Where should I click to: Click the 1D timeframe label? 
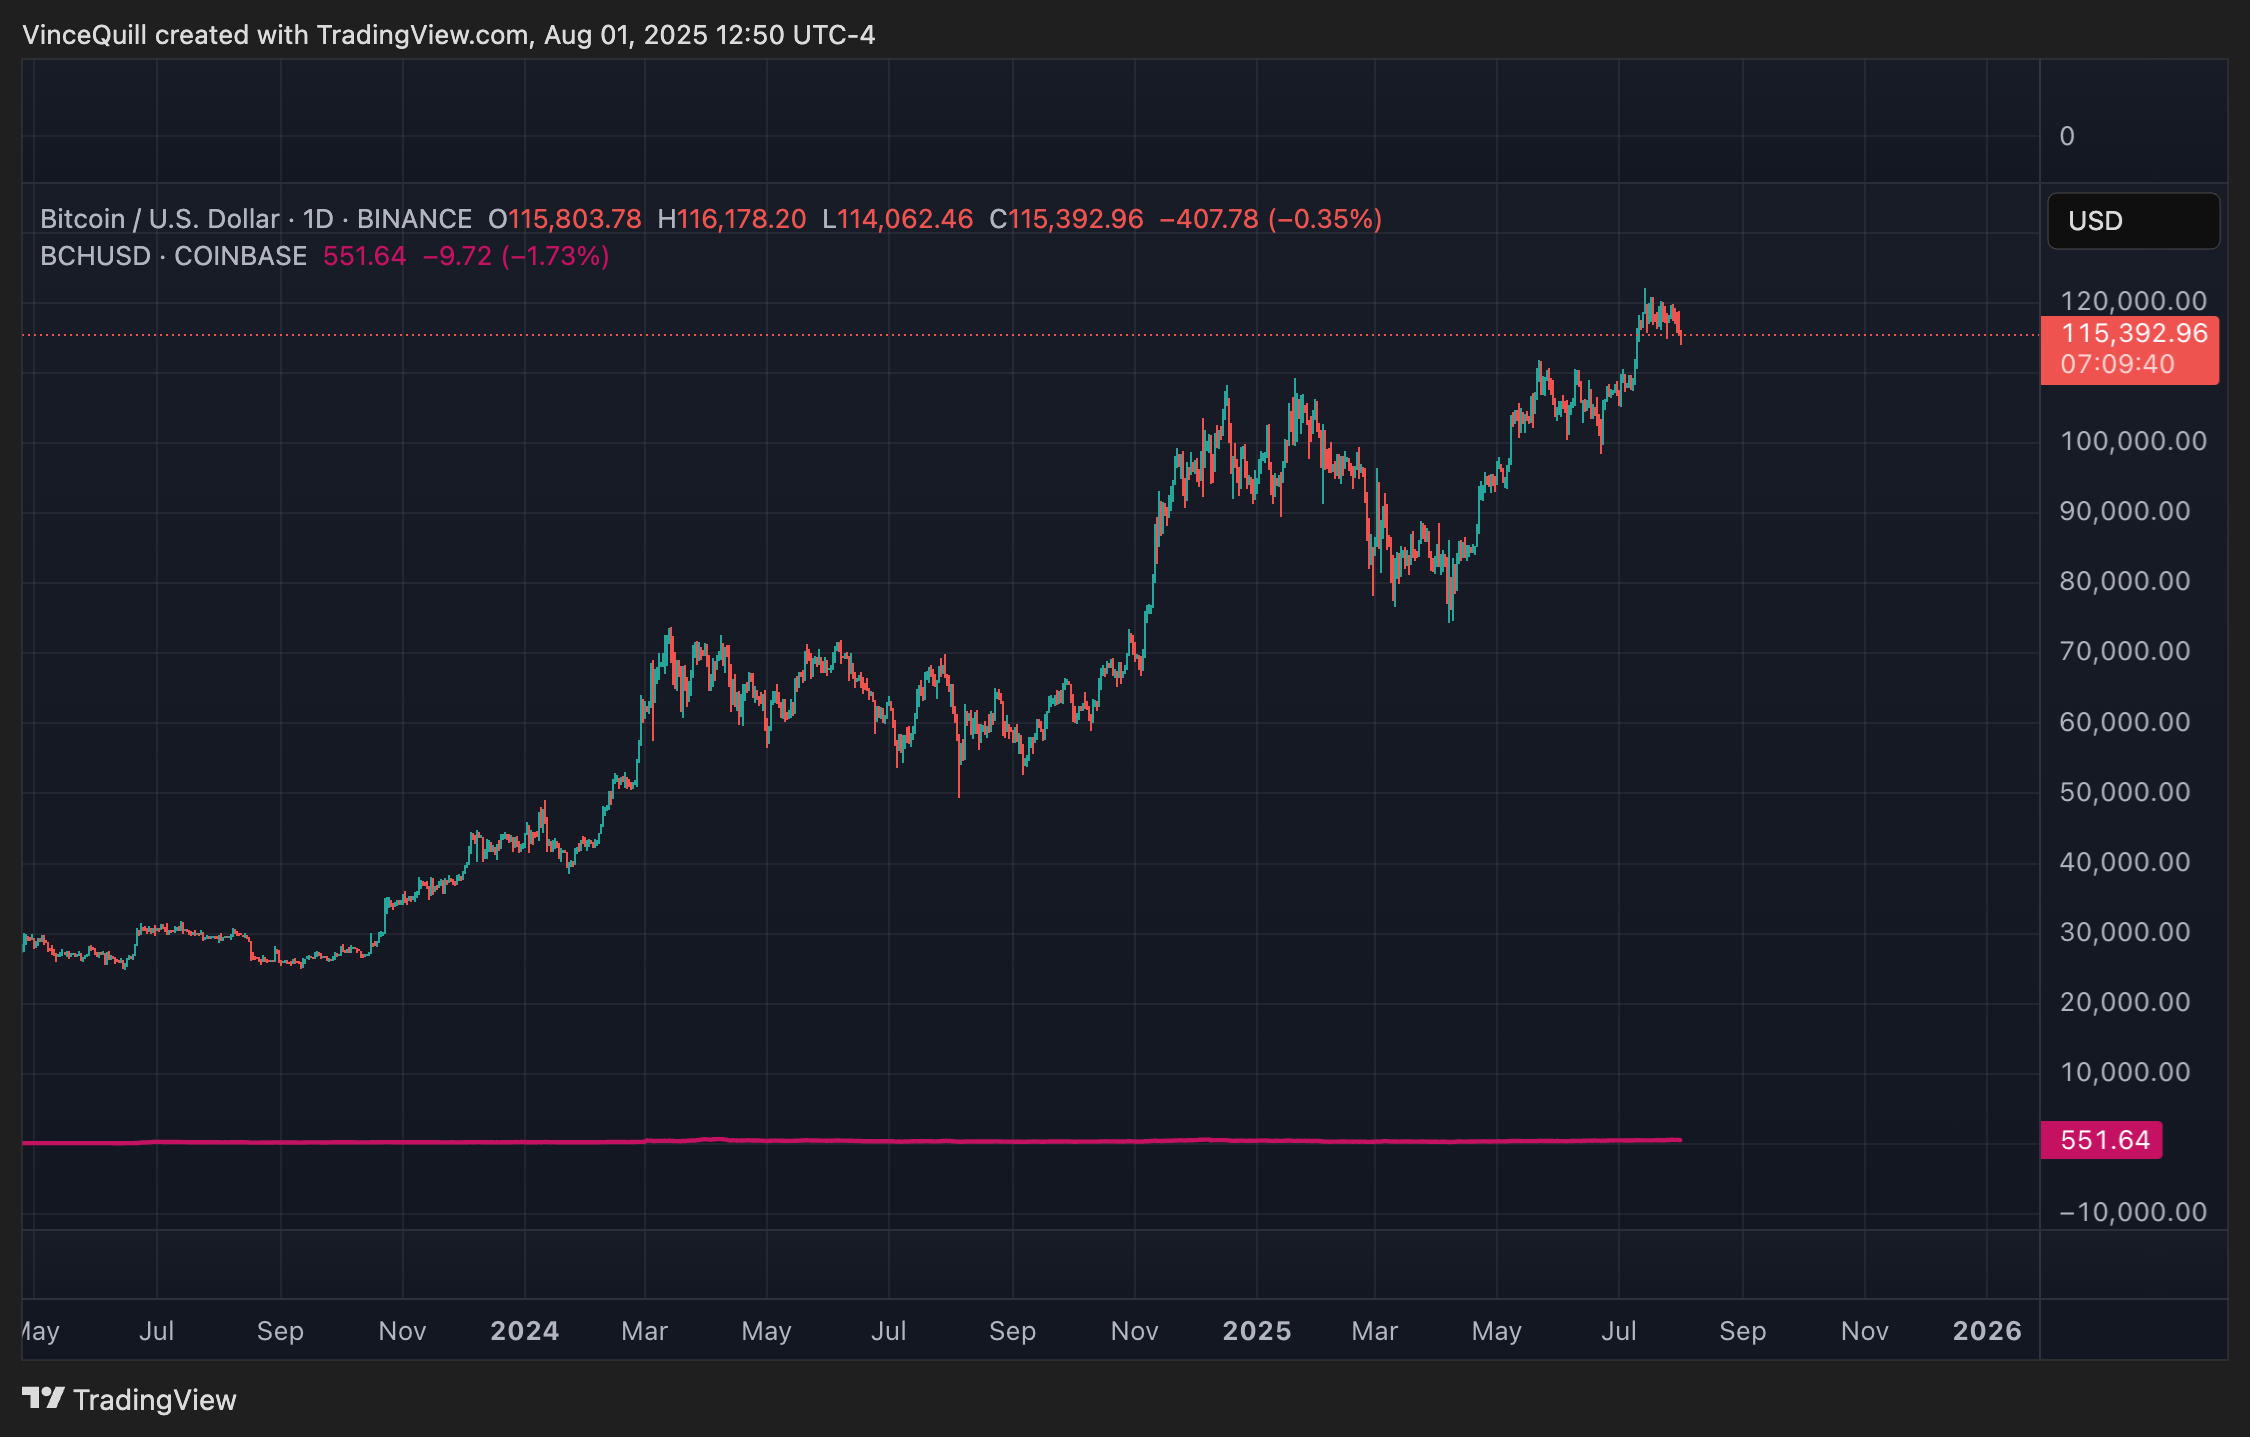[312, 218]
